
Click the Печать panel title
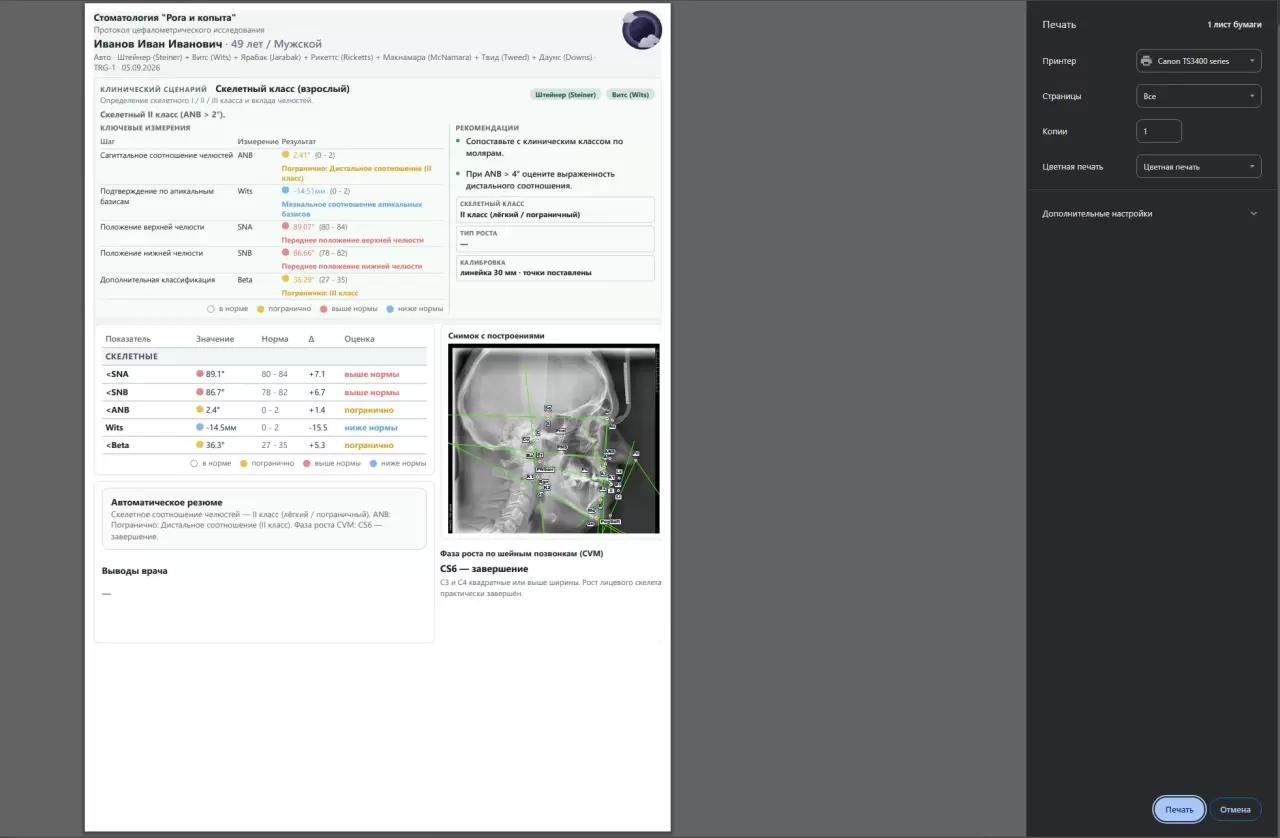[x=1059, y=24]
